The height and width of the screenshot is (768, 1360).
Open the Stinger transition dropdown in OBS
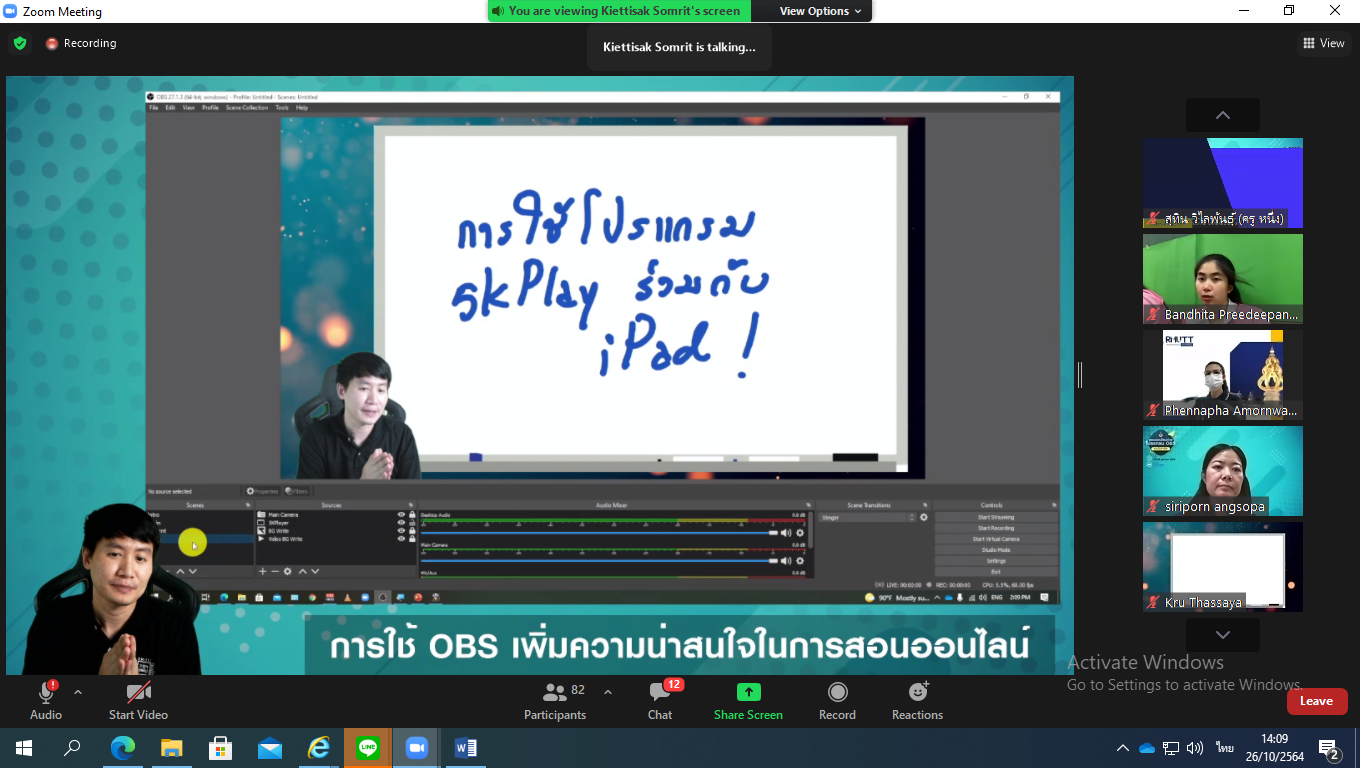tap(868, 517)
